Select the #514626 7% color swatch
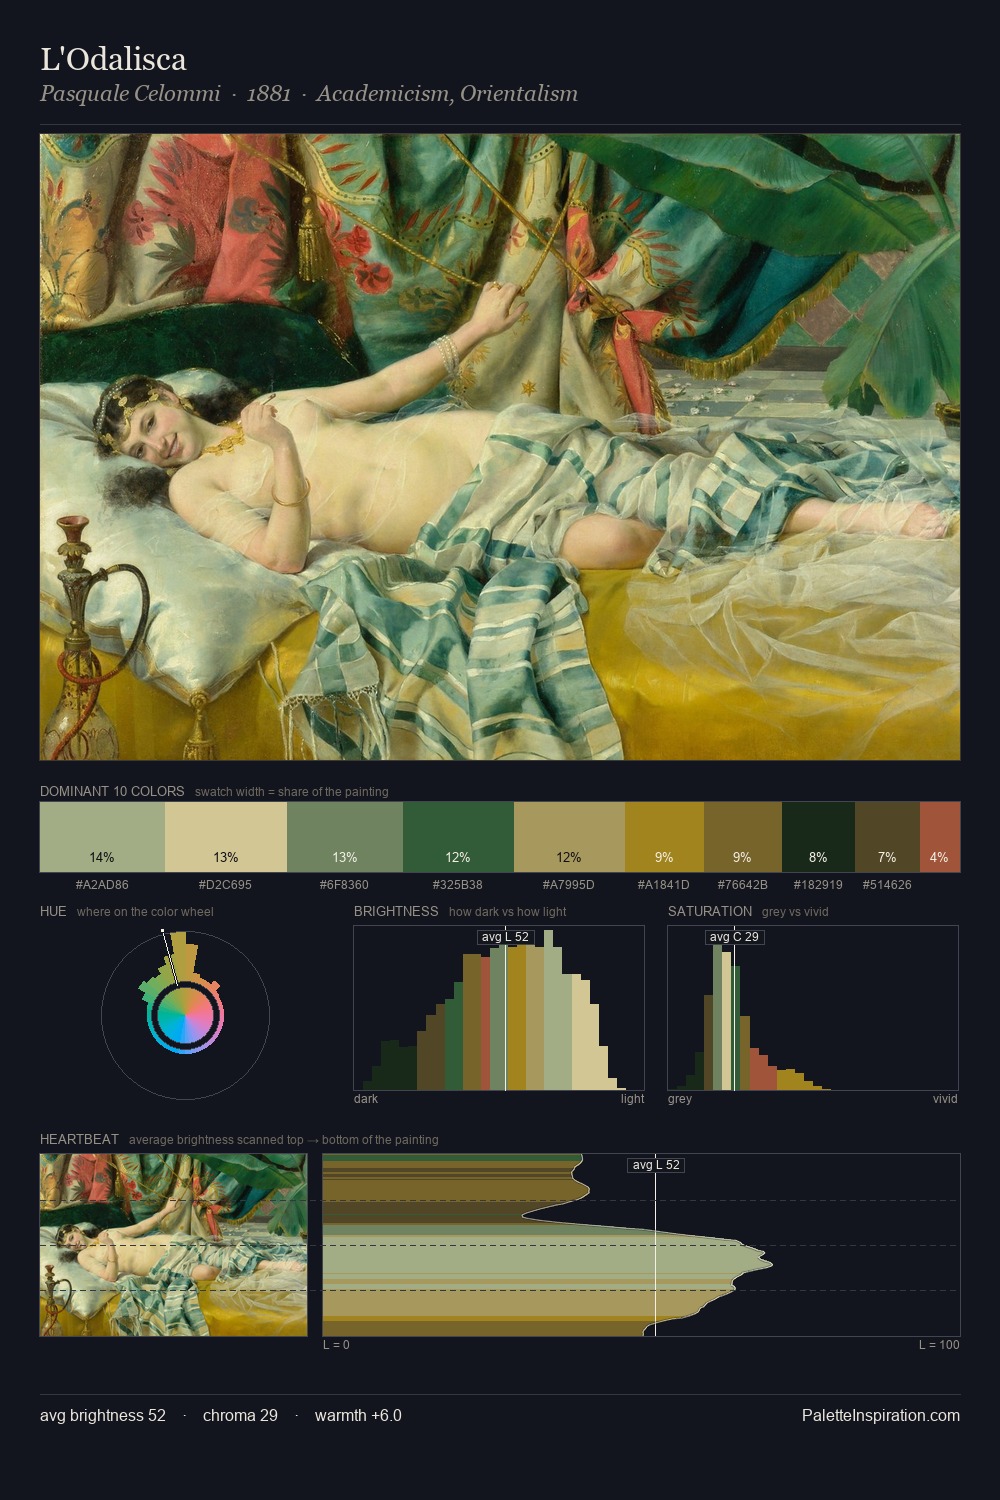1000x1500 pixels. (x=887, y=837)
